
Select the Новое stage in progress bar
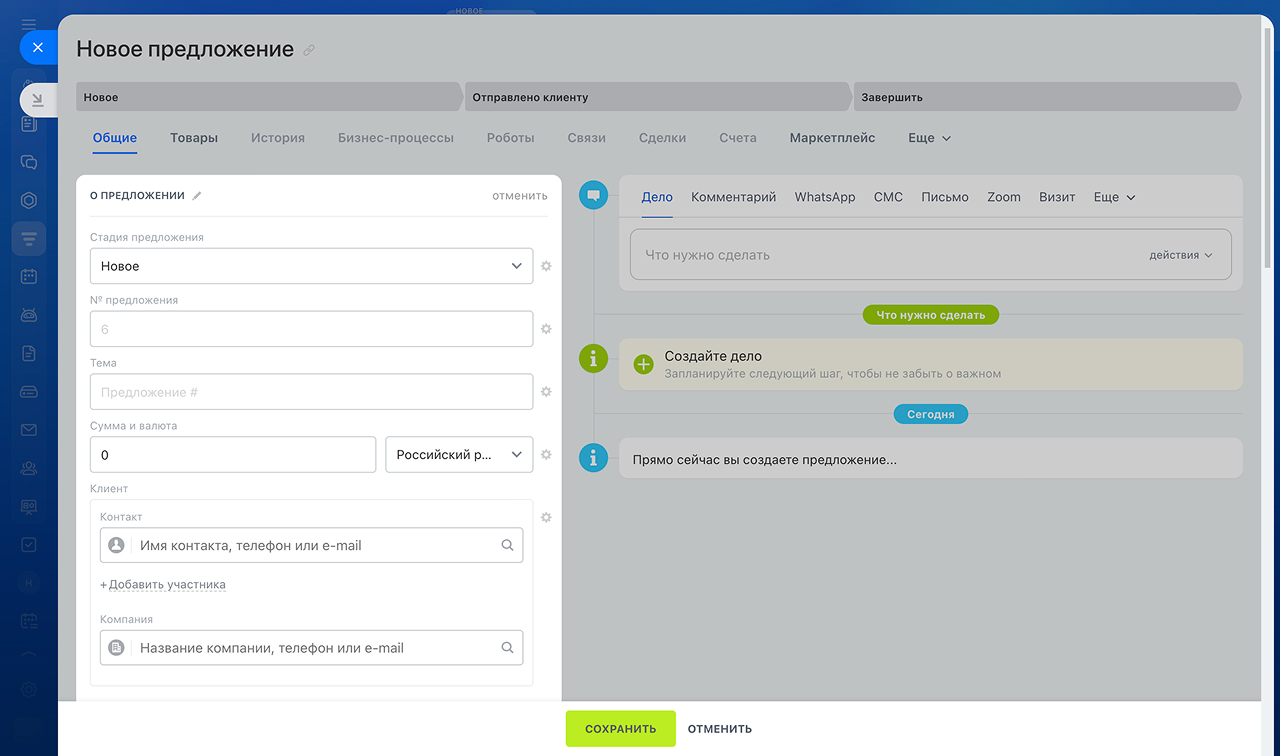[268, 97]
